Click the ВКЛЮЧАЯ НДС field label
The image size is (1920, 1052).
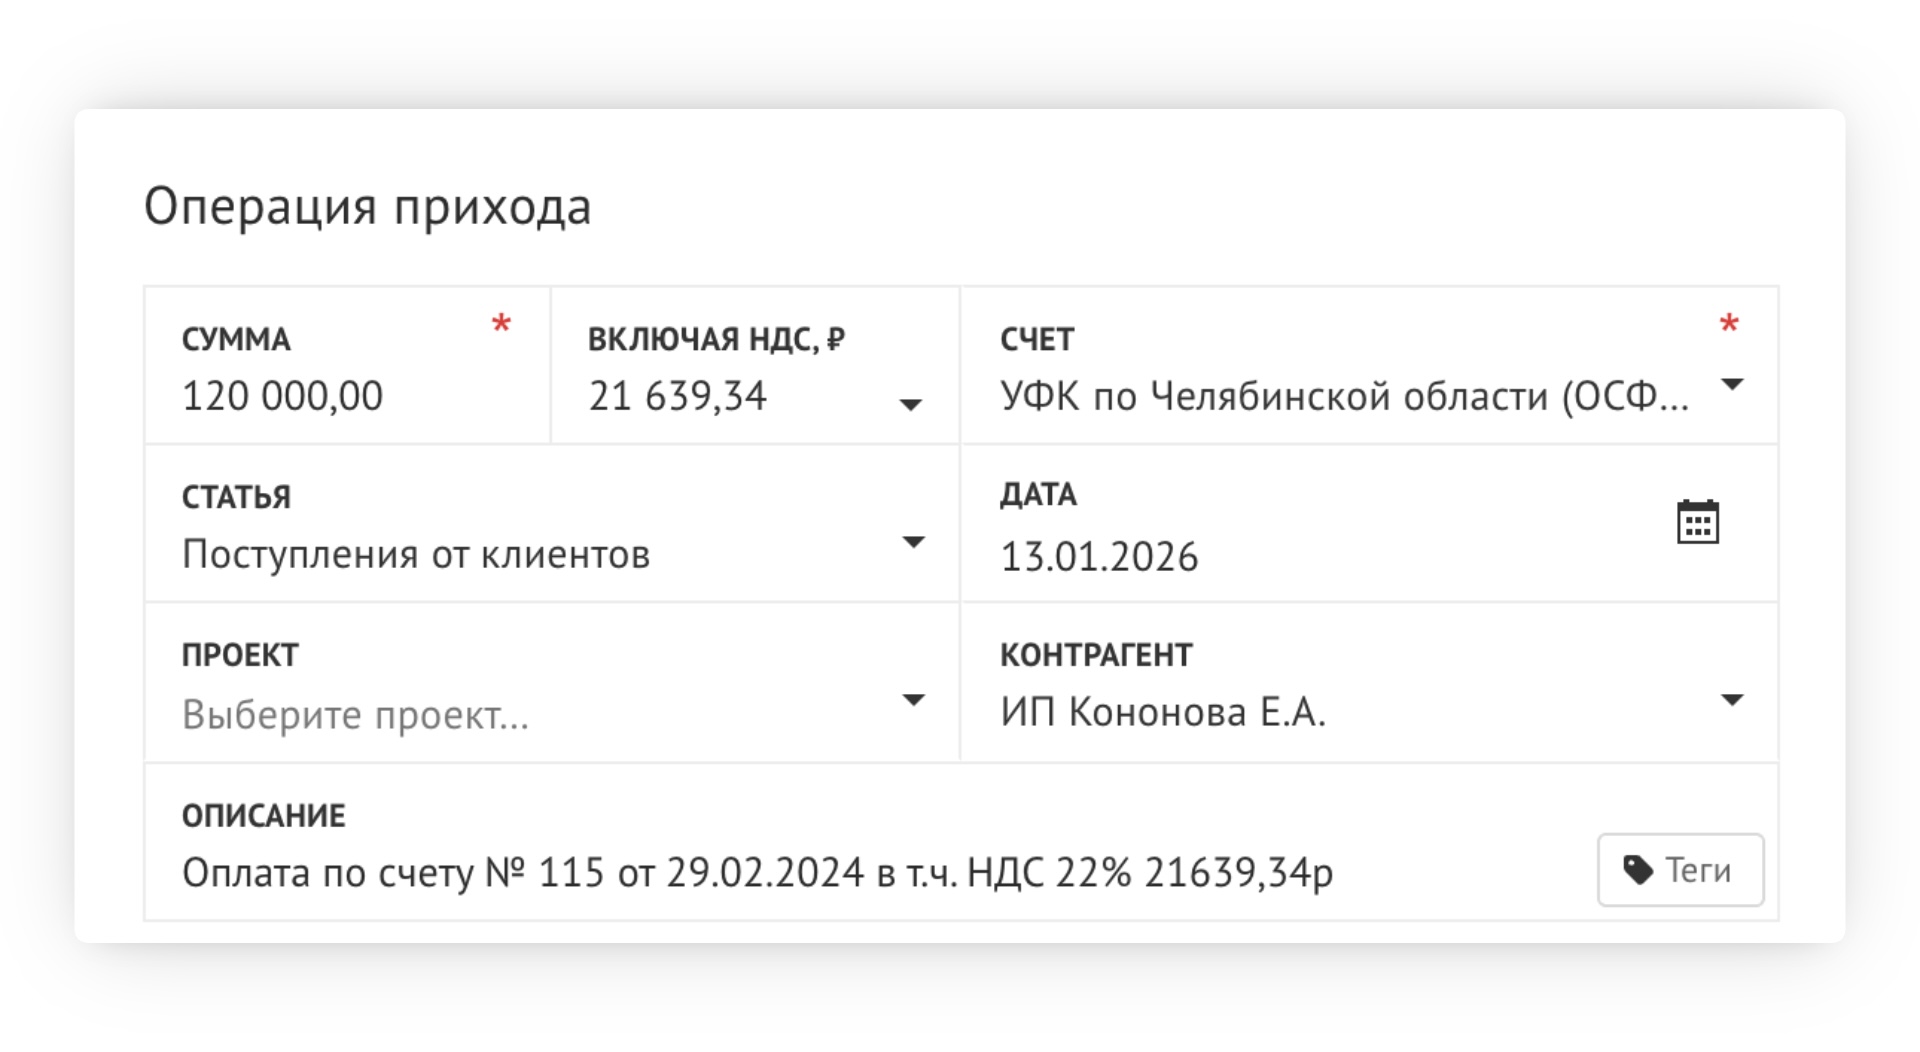[x=716, y=340]
